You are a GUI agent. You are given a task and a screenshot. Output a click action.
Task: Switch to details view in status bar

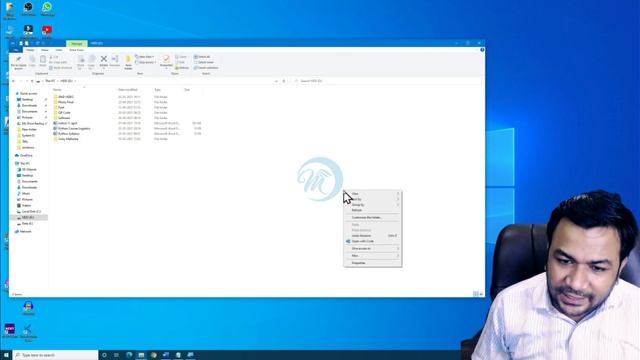point(476,294)
